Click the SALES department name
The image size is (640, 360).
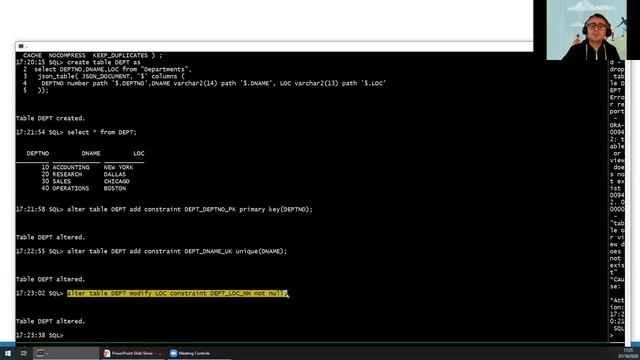pos(62,181)
